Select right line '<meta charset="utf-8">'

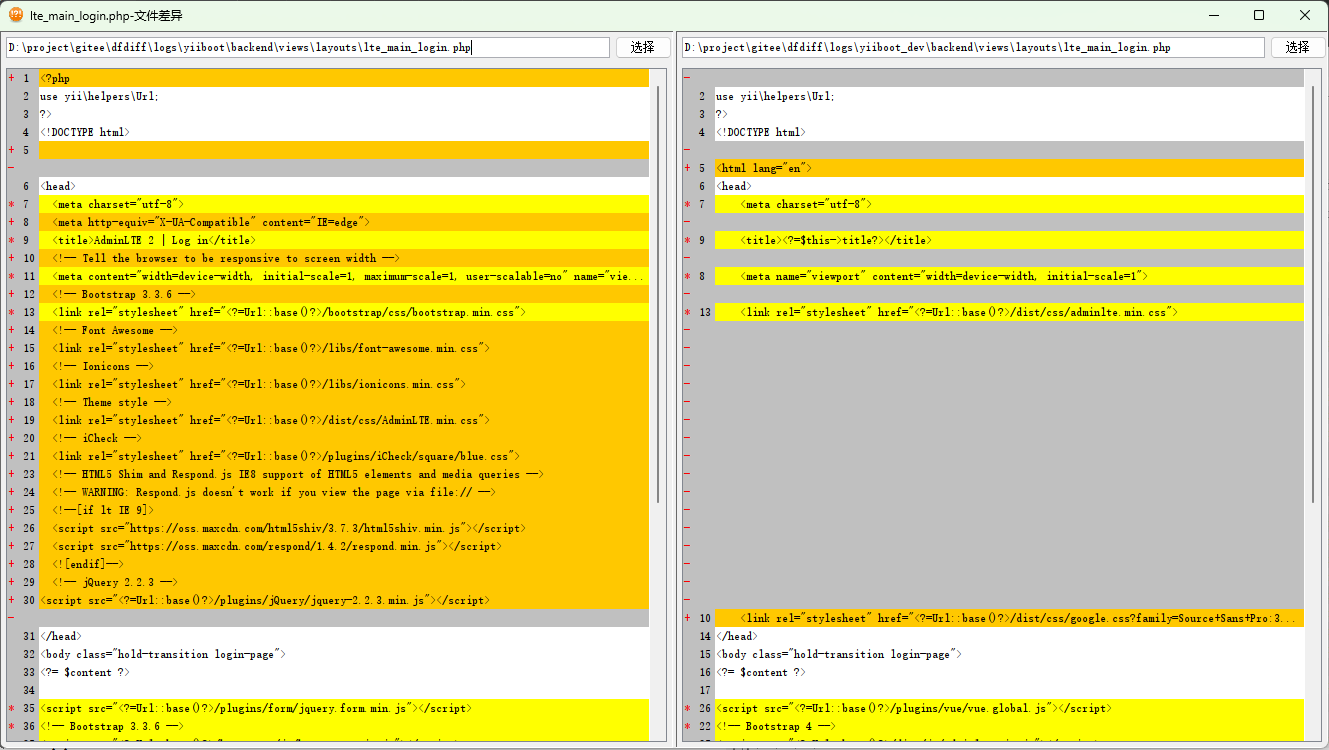tap(1009, 204)
